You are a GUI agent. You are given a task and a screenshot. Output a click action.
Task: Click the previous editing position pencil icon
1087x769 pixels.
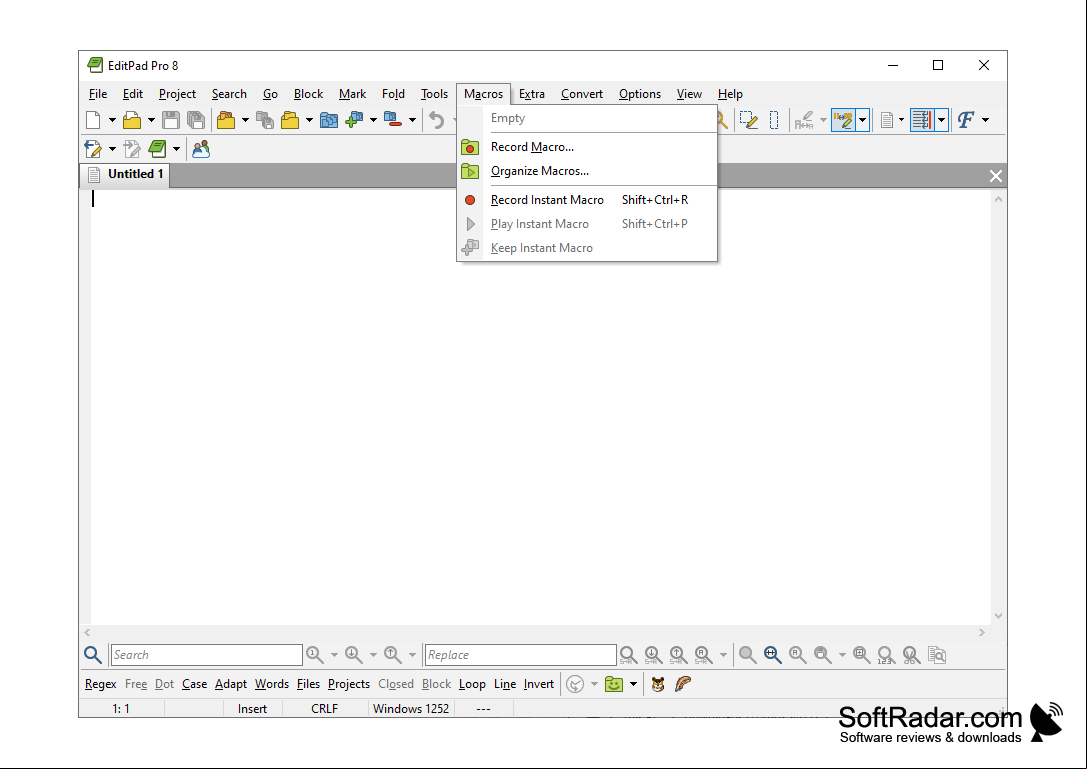[93, 148]
